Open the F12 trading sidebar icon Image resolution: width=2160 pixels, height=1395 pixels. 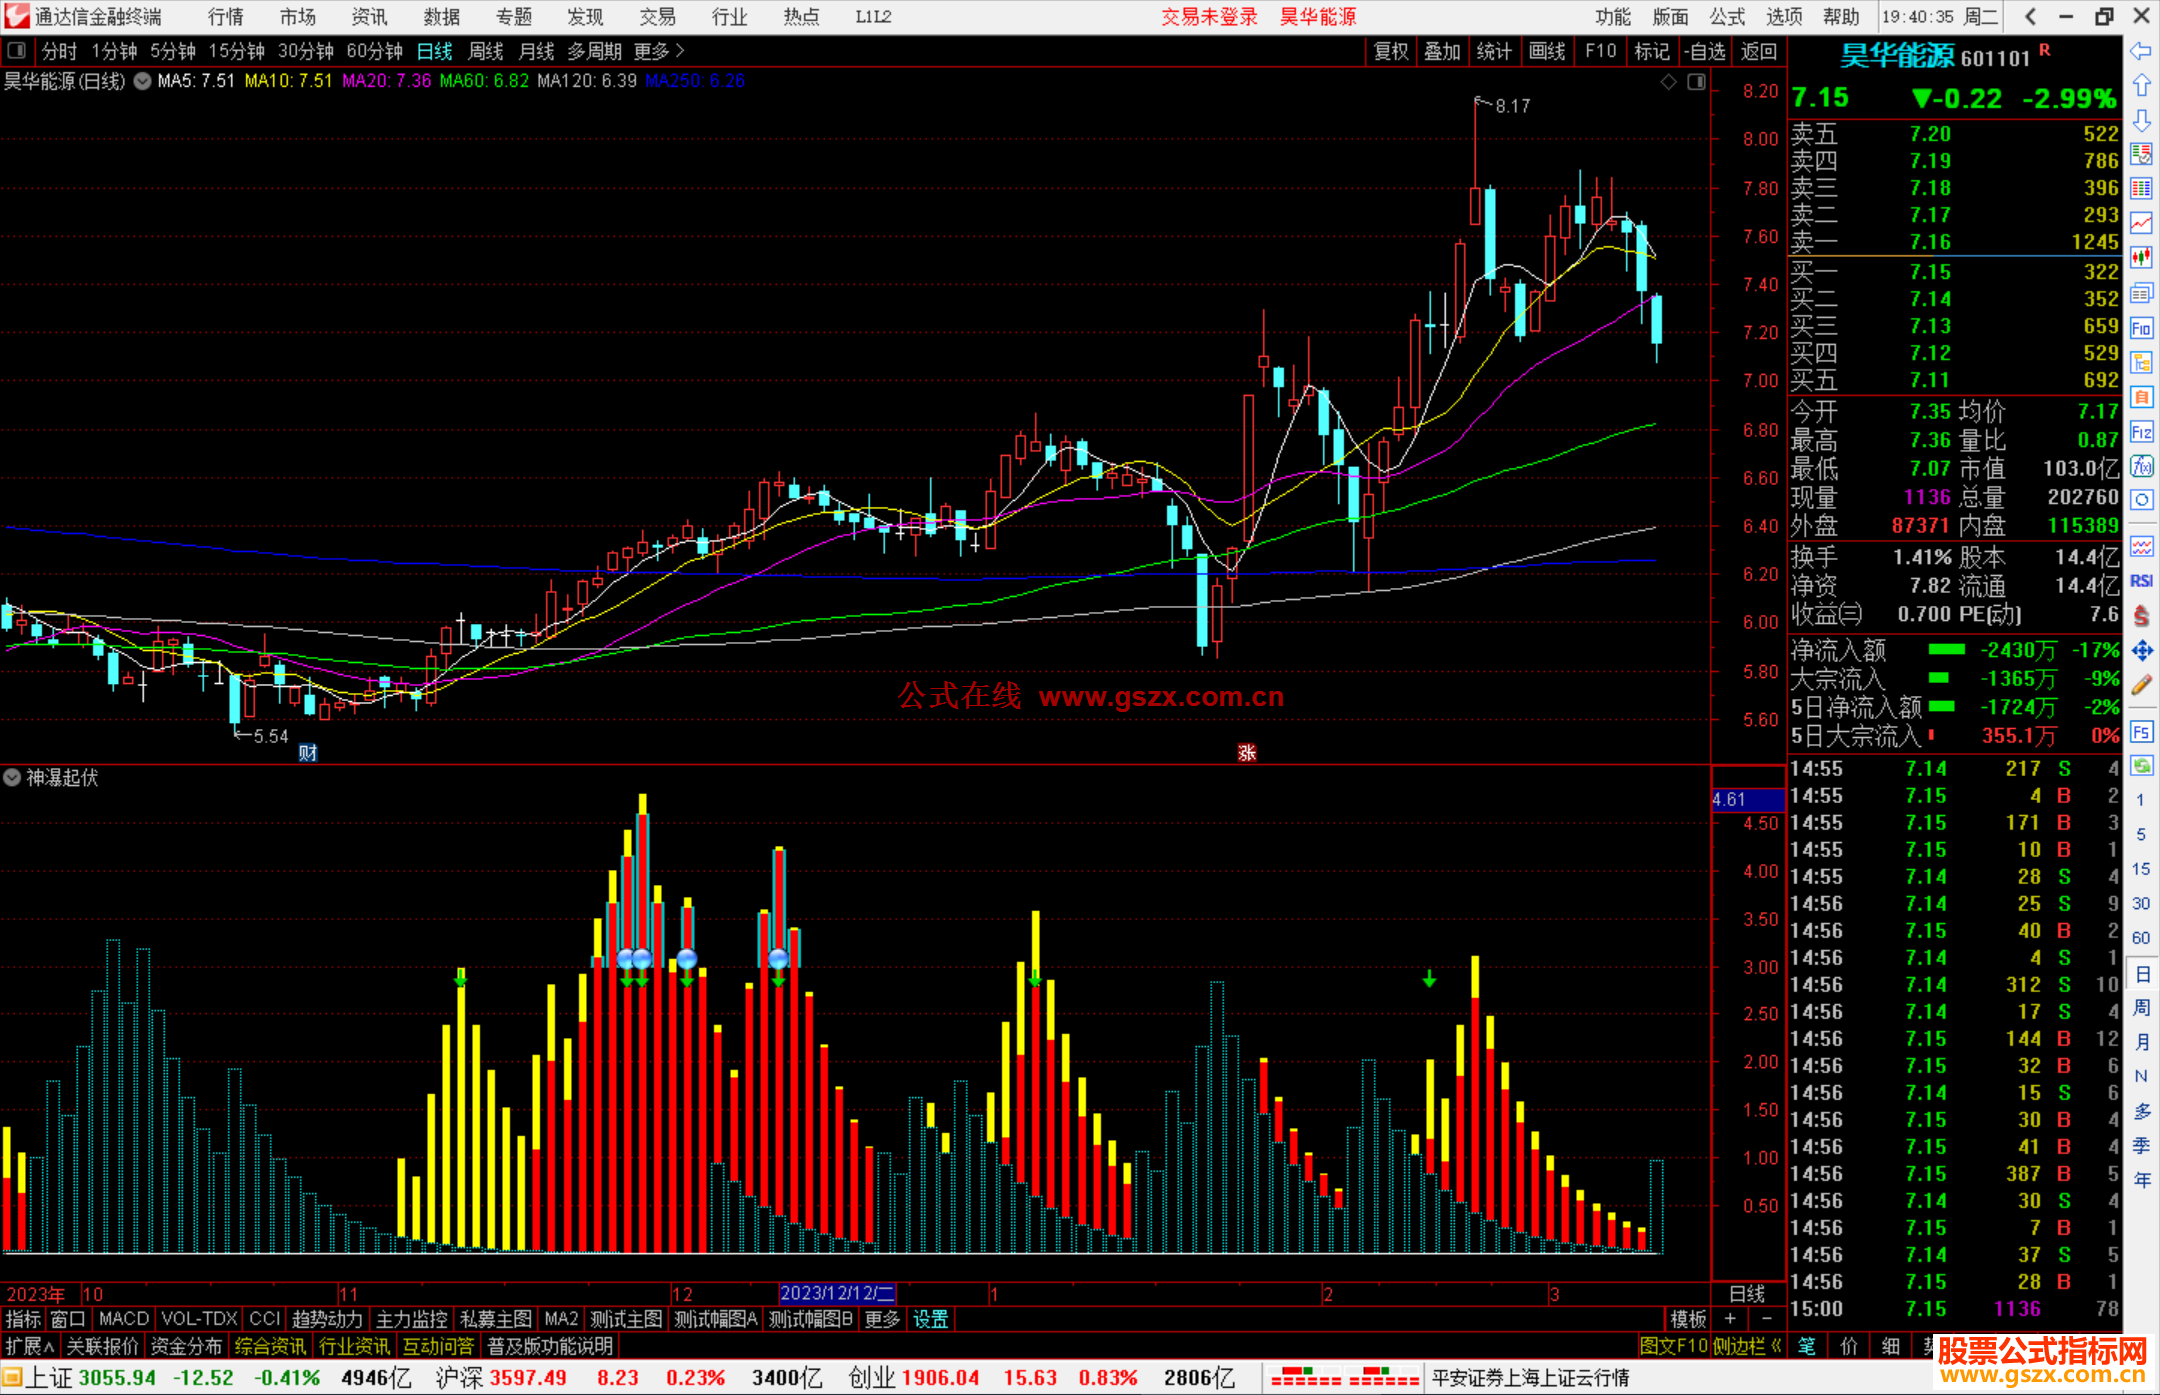click(2141, 432)
